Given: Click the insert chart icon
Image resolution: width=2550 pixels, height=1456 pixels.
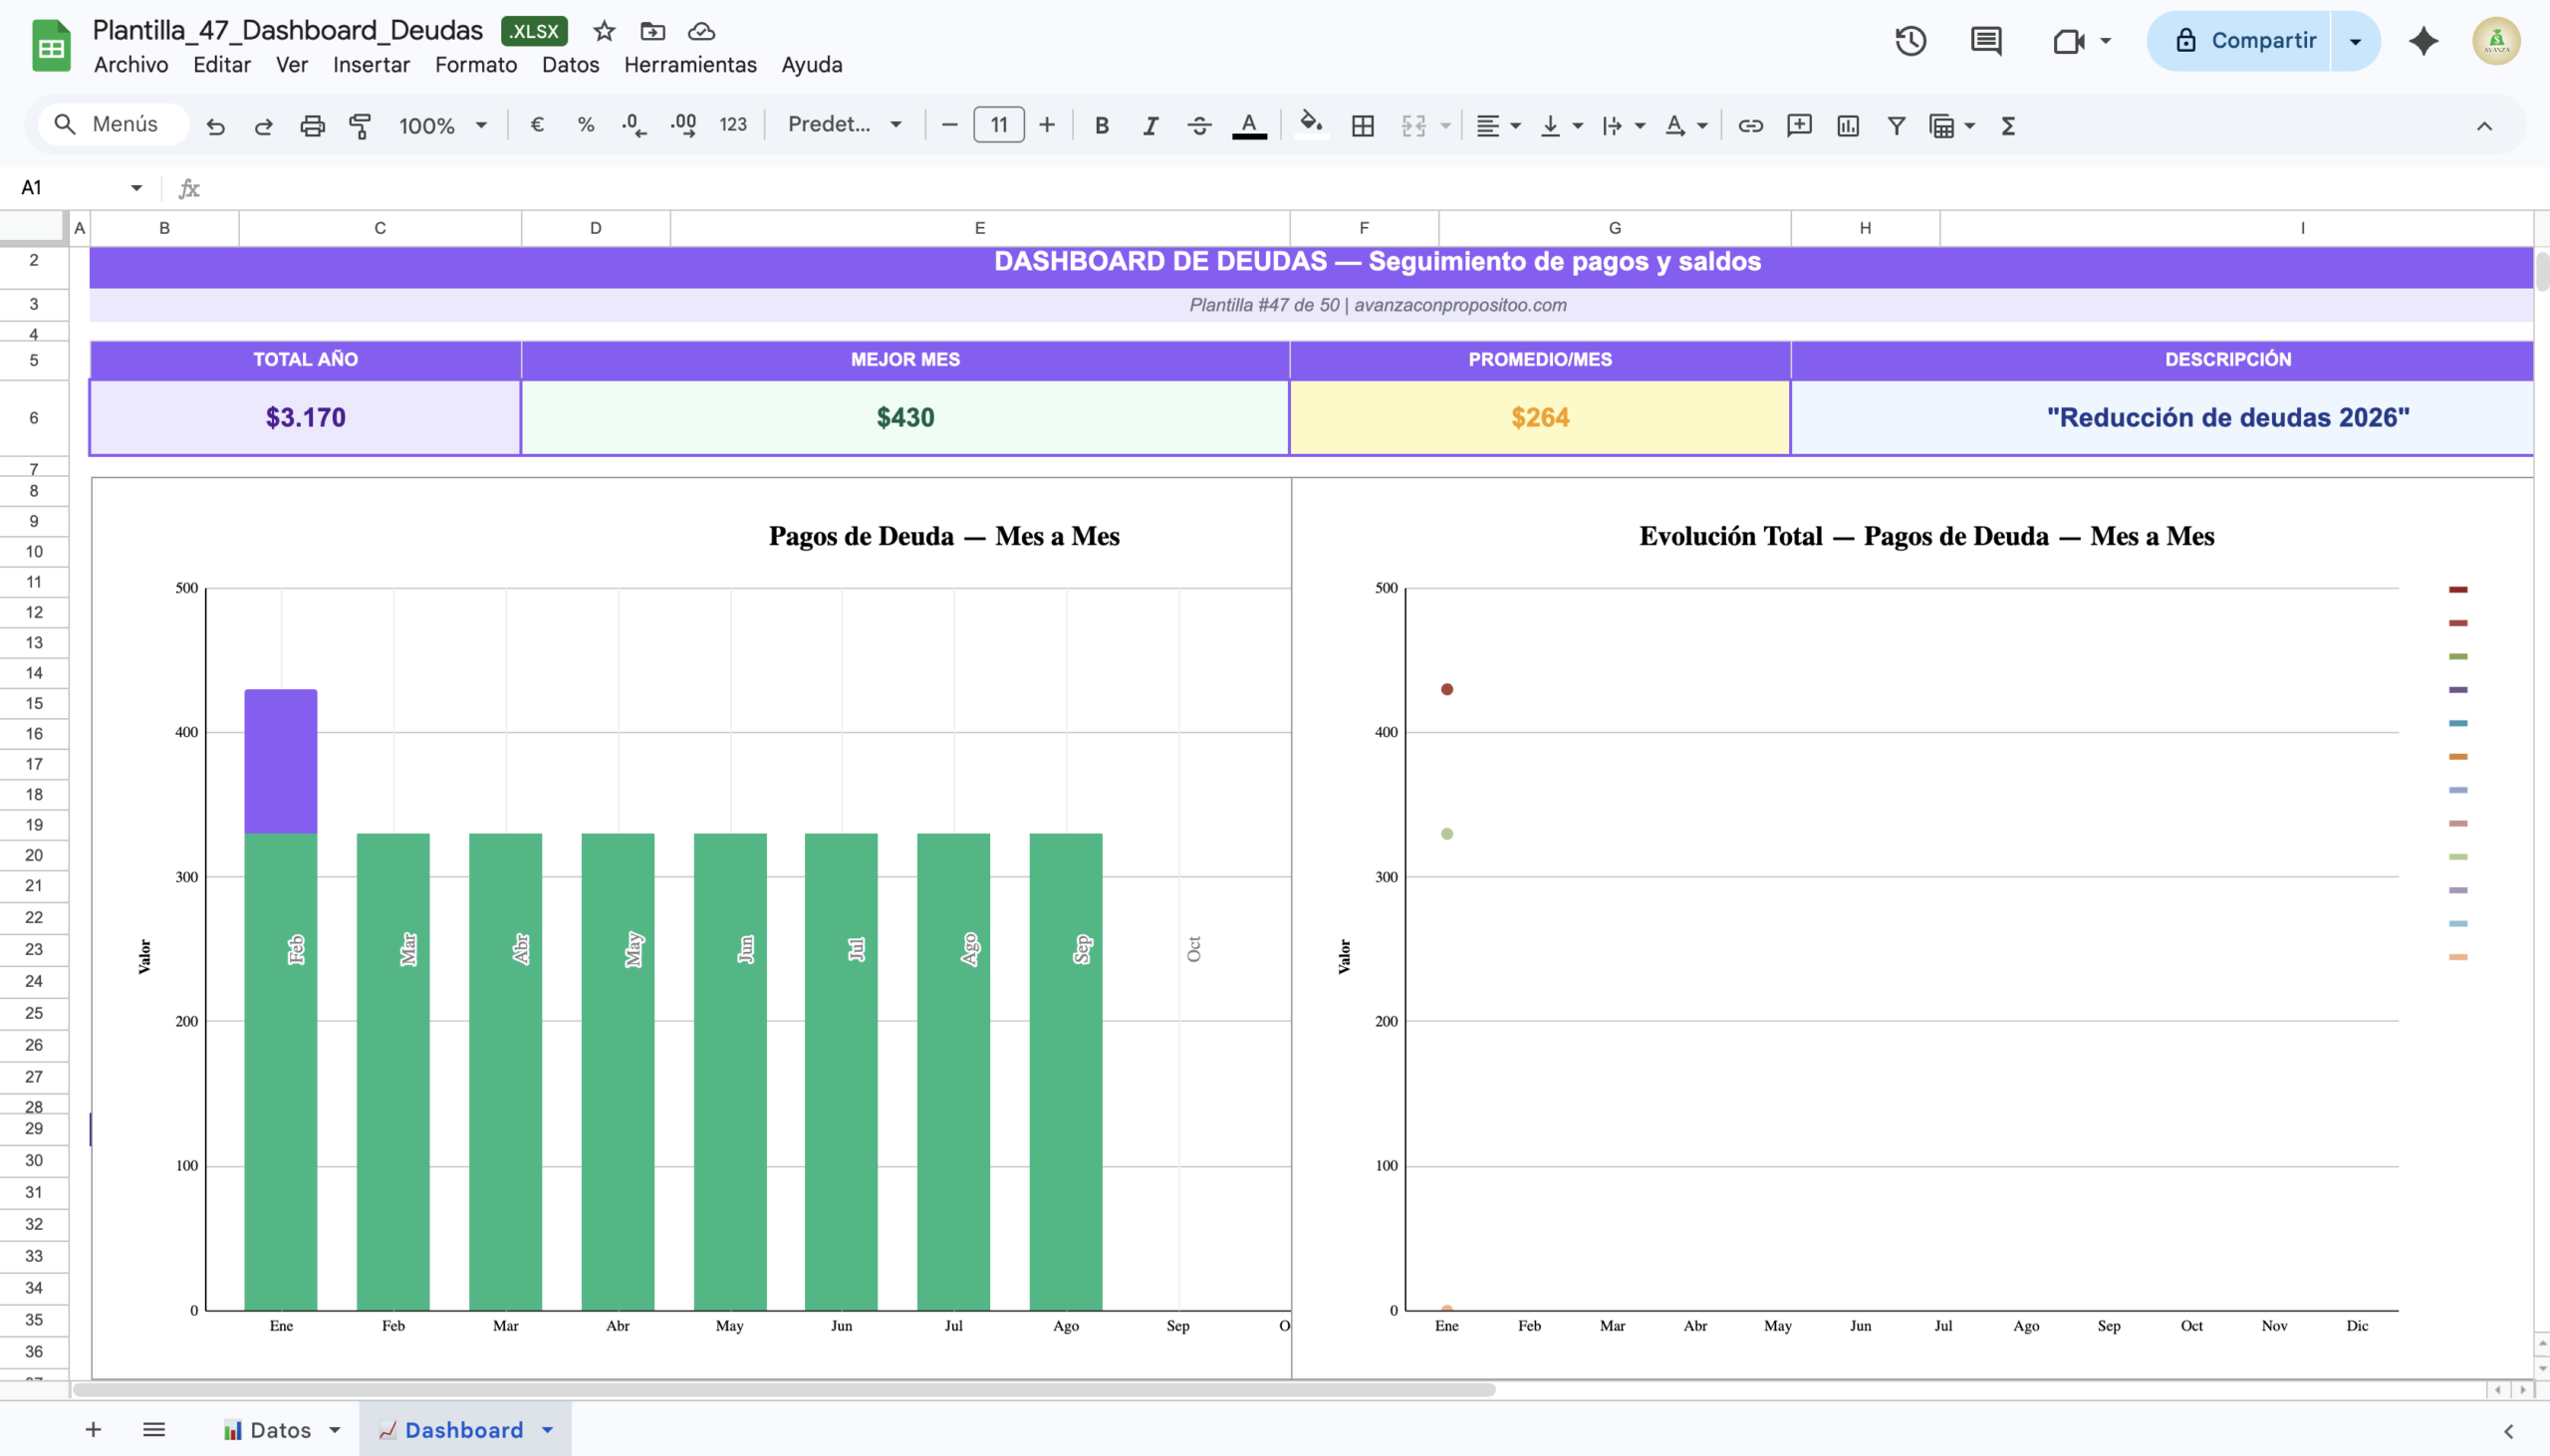Looking at the screenshot, I should click(x=1847, y=125).
